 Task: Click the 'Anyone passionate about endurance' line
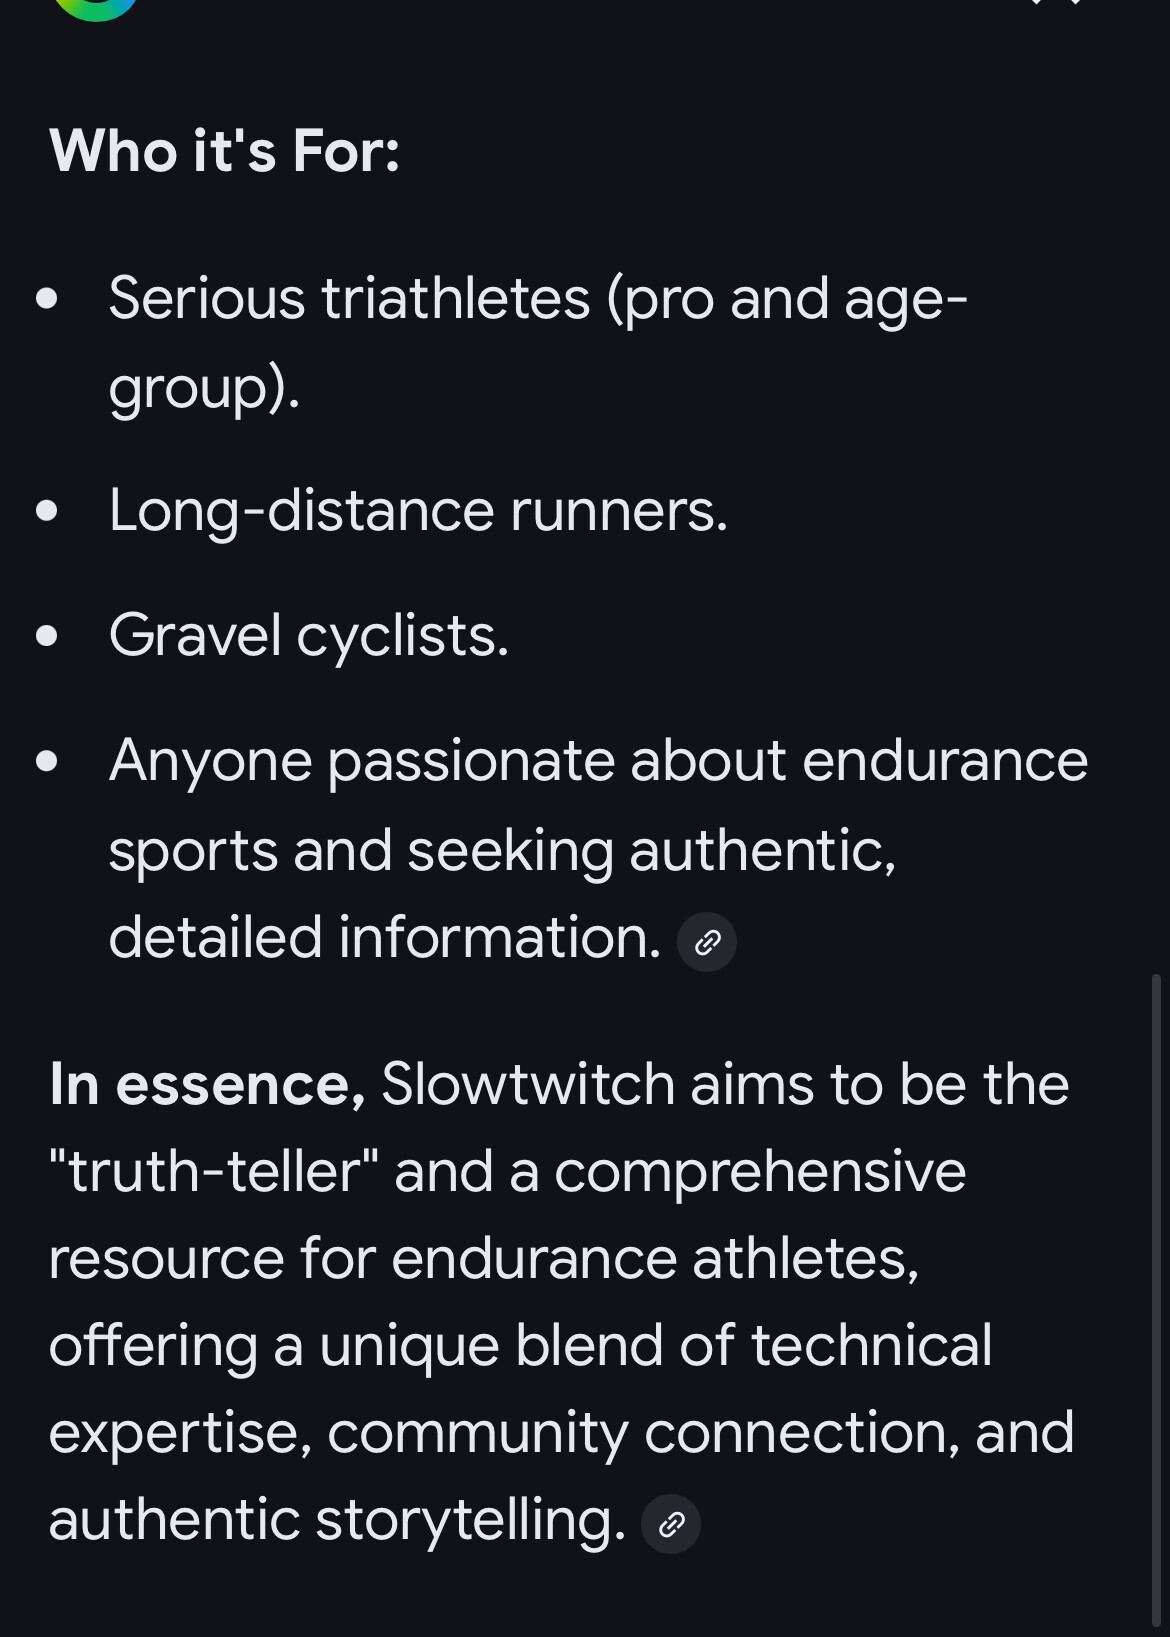pyautogui.click(x=598, y=761)
